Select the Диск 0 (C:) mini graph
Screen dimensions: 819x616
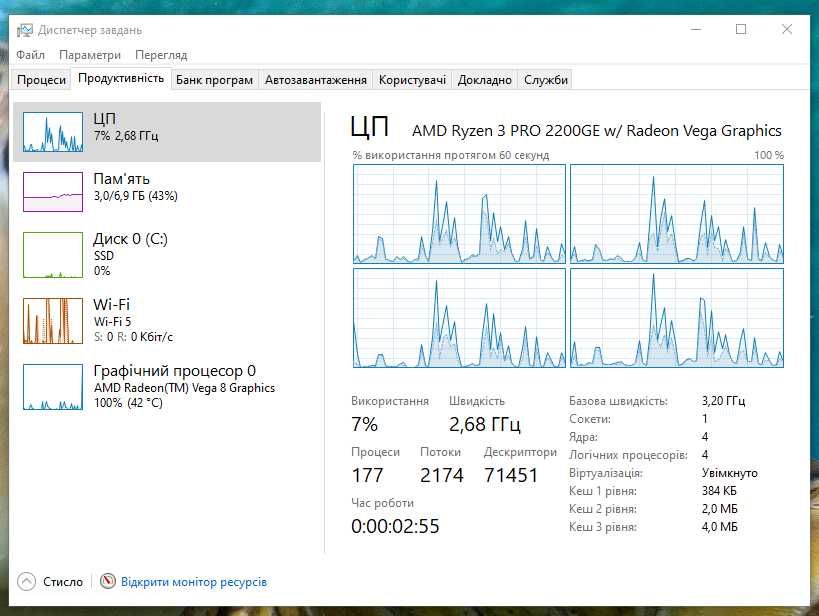tap(53, 255)
